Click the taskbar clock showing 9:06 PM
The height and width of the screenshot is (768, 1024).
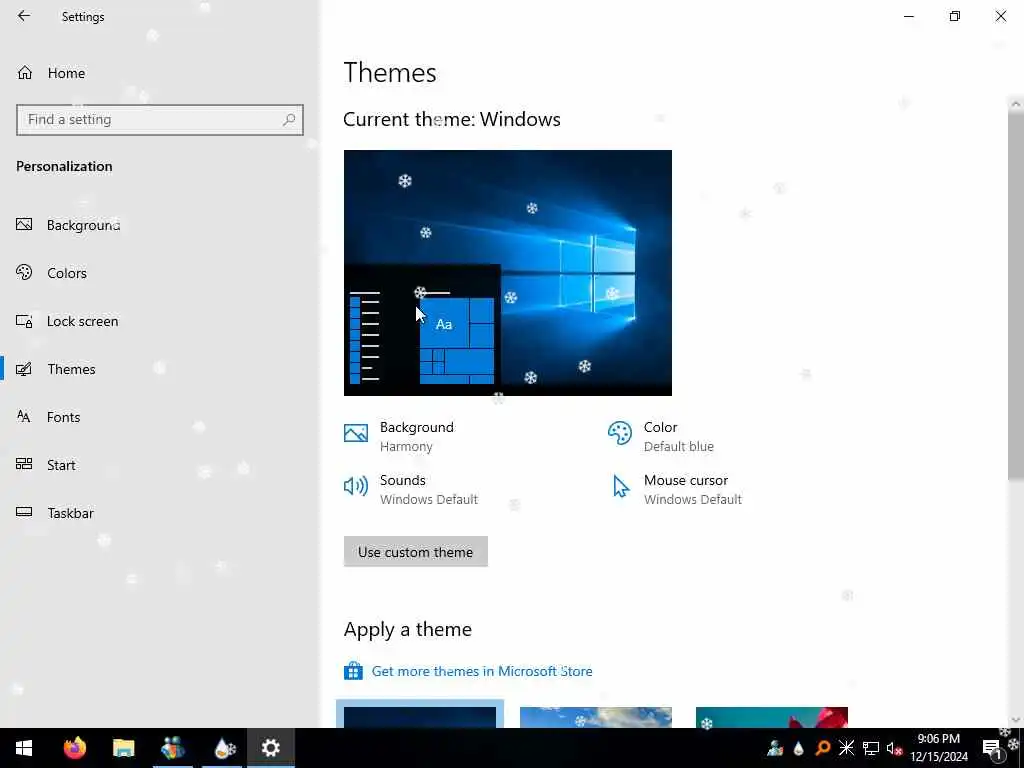[x=939, y=748]
